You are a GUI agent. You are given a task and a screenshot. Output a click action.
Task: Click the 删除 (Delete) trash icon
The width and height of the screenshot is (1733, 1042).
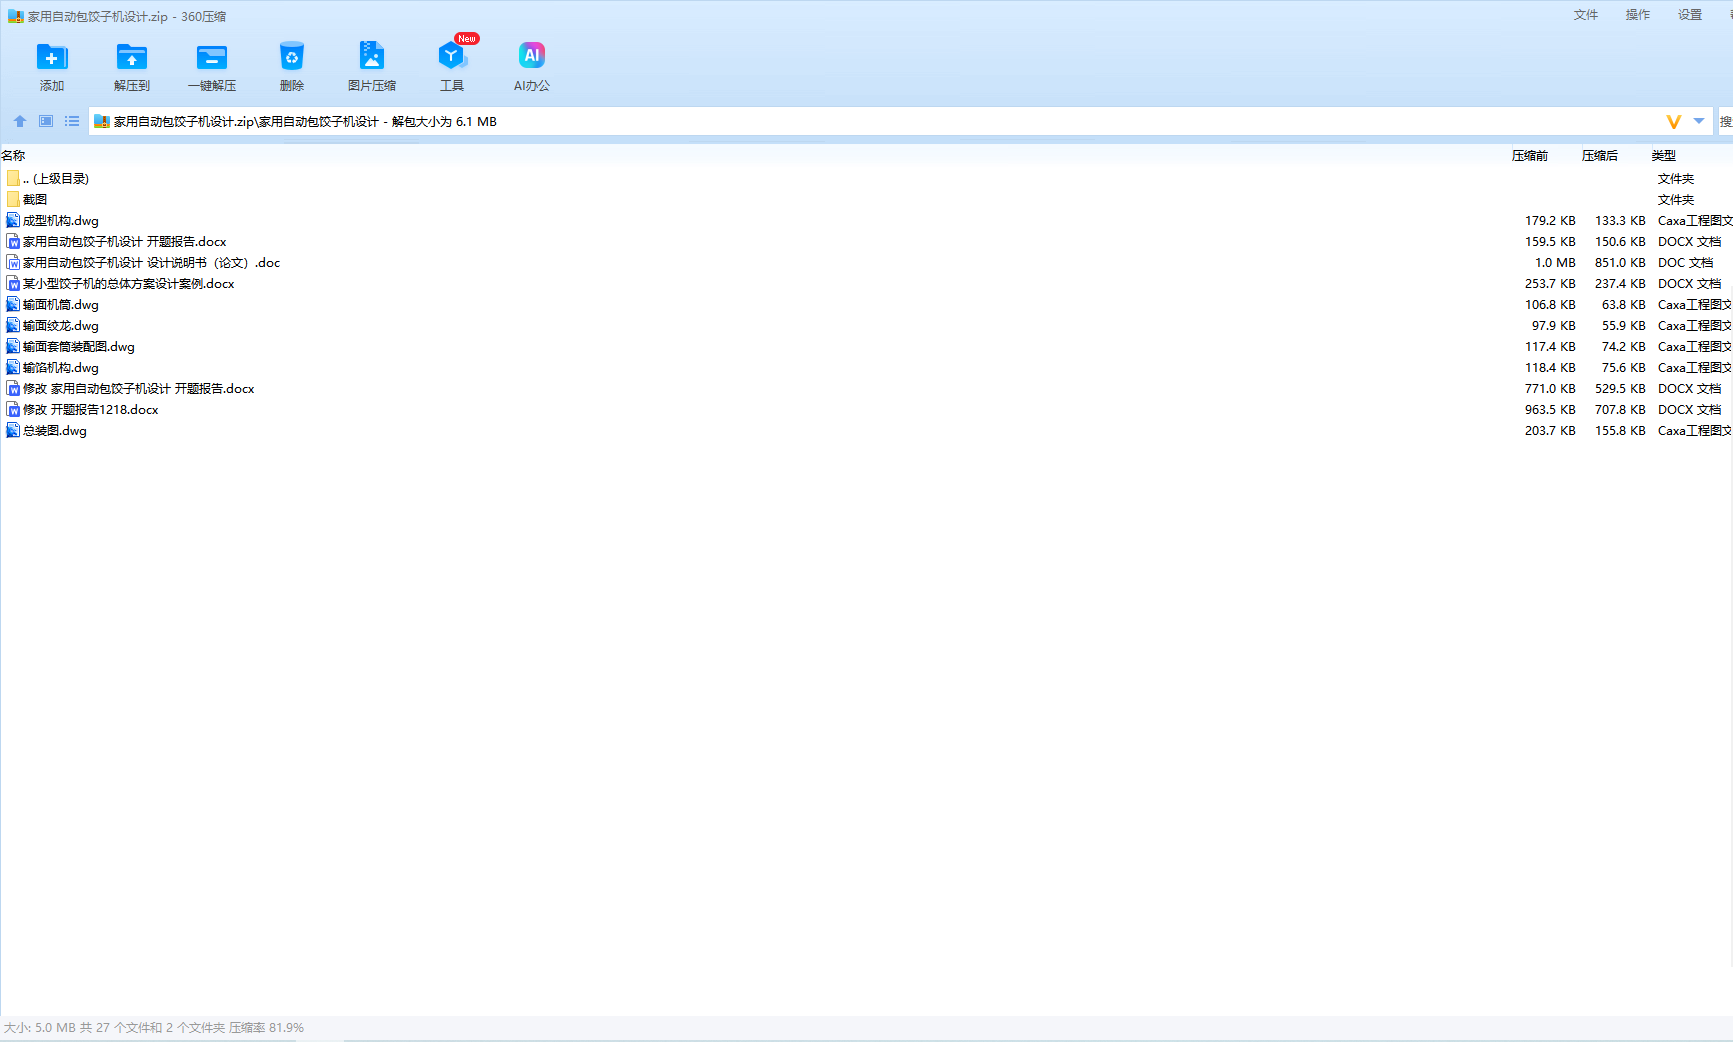click(x=292, y=57)
